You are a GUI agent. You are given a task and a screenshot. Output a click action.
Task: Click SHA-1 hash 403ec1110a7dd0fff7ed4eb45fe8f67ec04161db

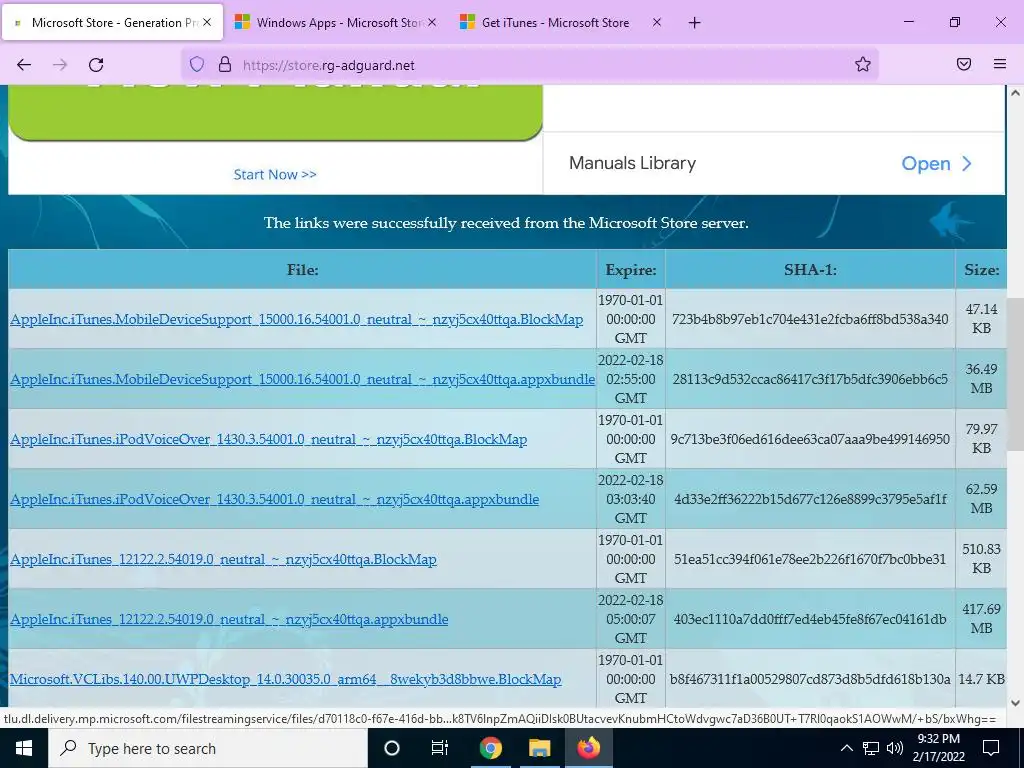click(810, 619)
